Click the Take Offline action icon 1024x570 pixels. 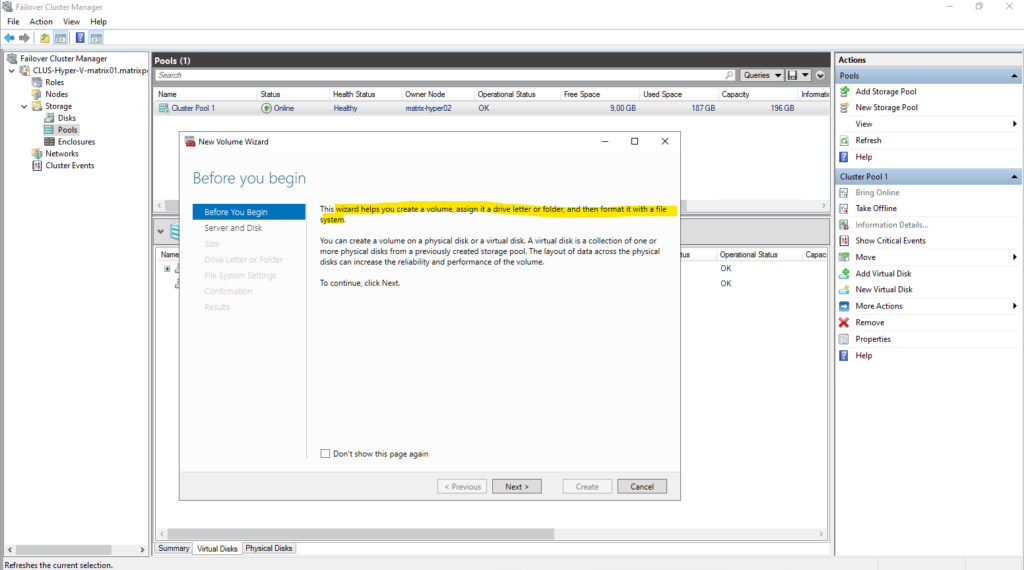[x=845, y=209]
